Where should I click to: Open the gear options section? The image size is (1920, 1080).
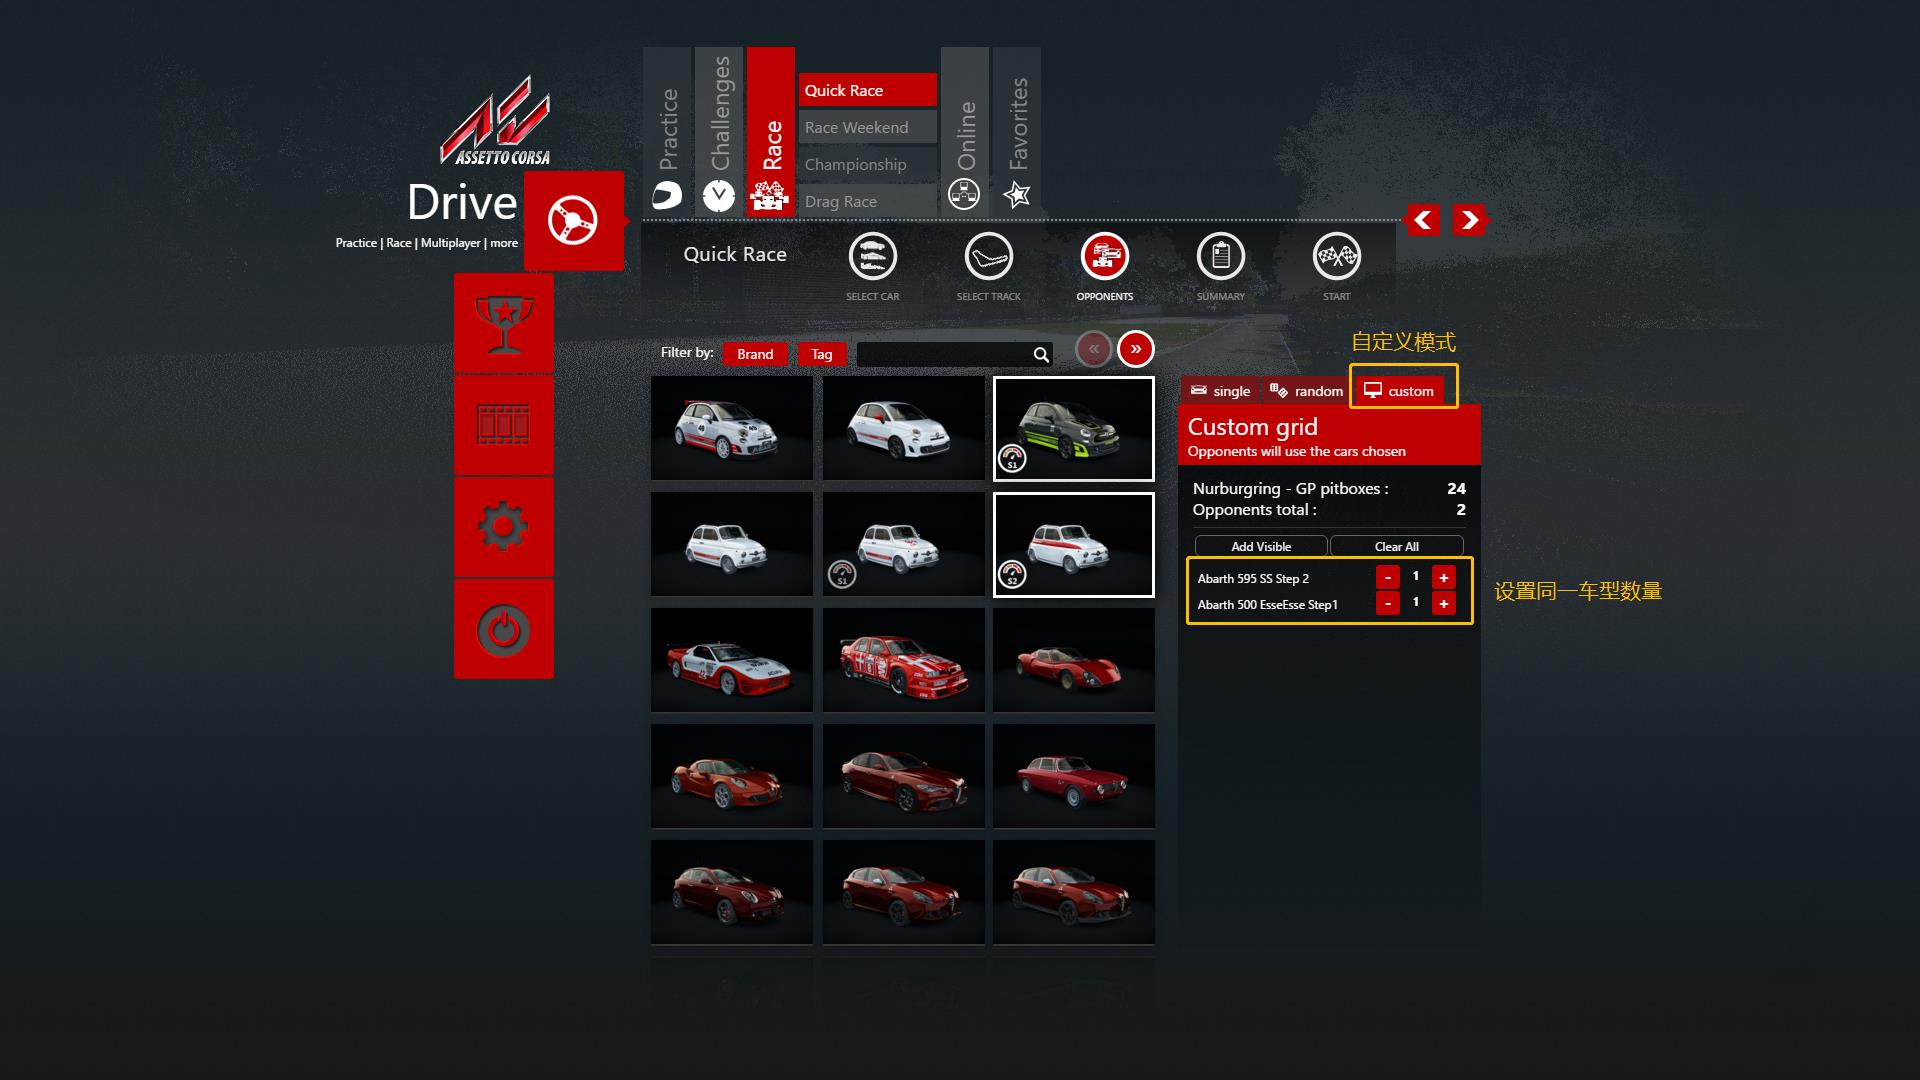(503, 527)
